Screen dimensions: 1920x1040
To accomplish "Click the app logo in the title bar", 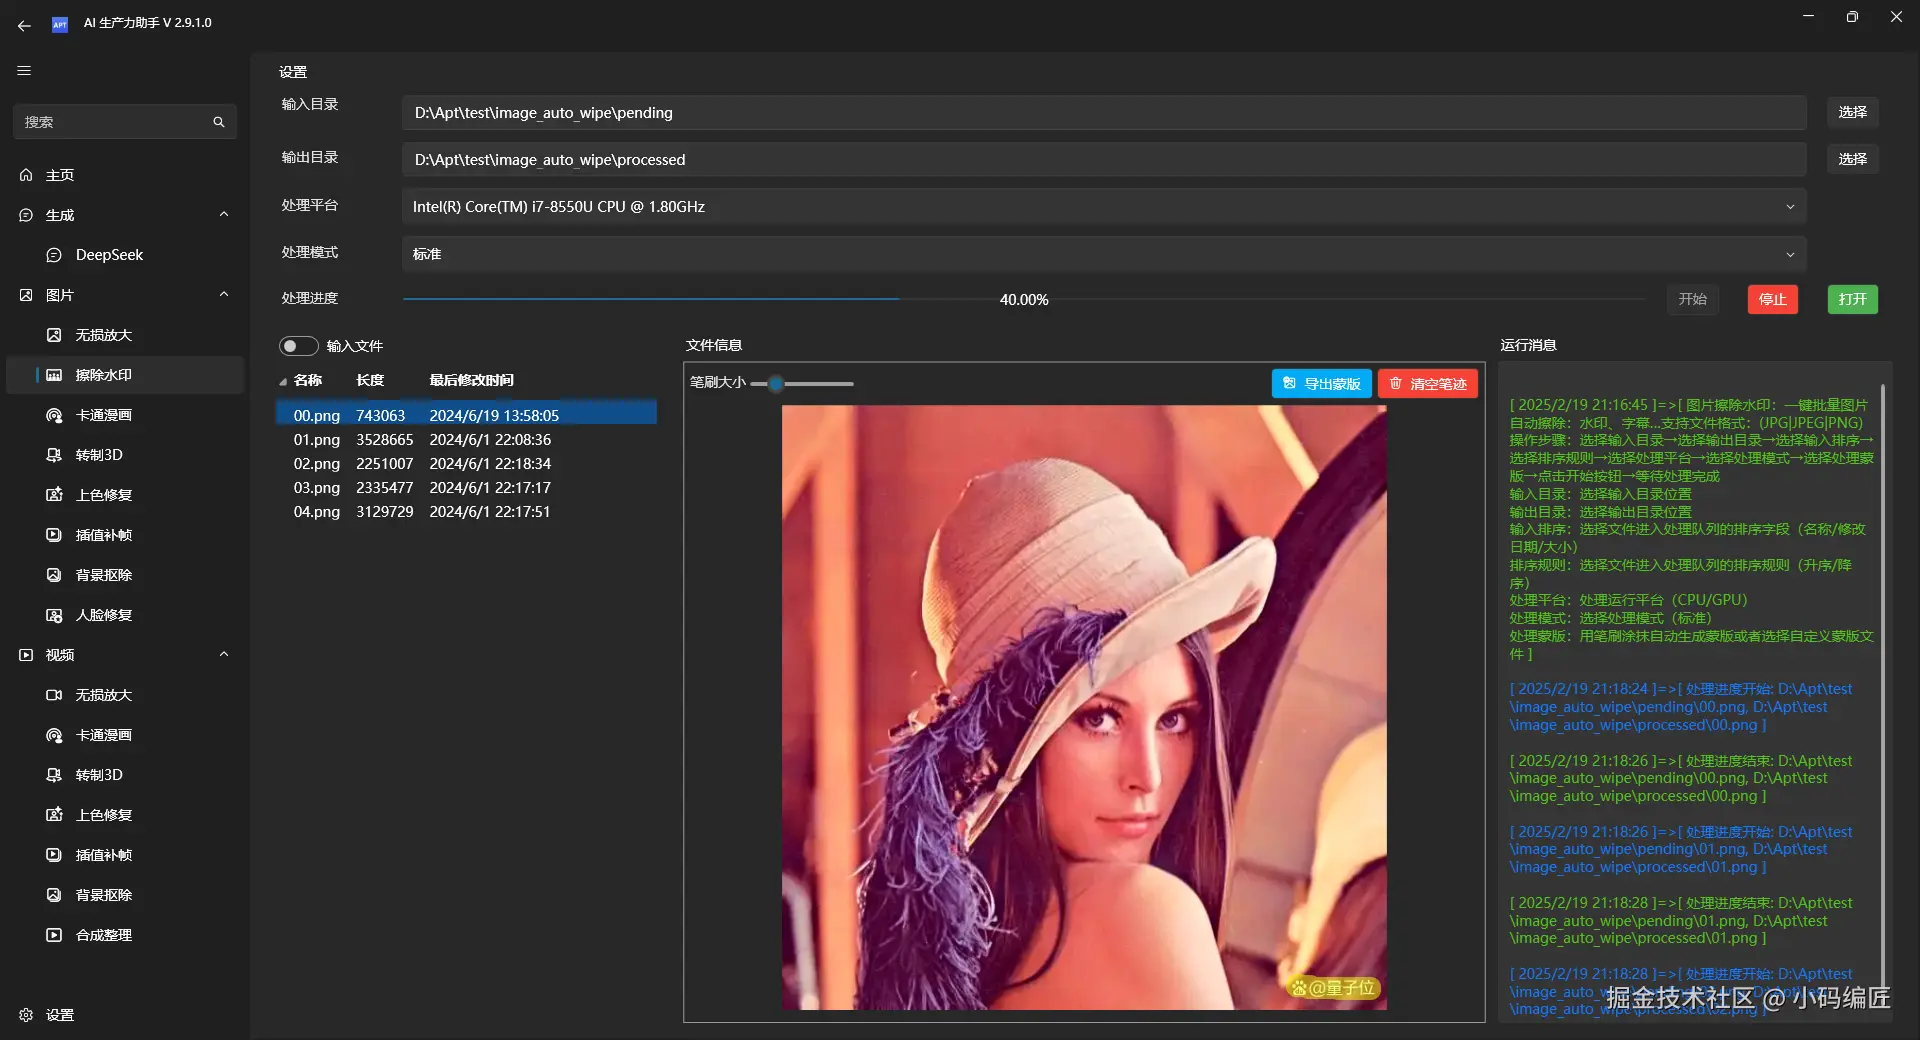I will pyautogui.click(x=60, y=24).
